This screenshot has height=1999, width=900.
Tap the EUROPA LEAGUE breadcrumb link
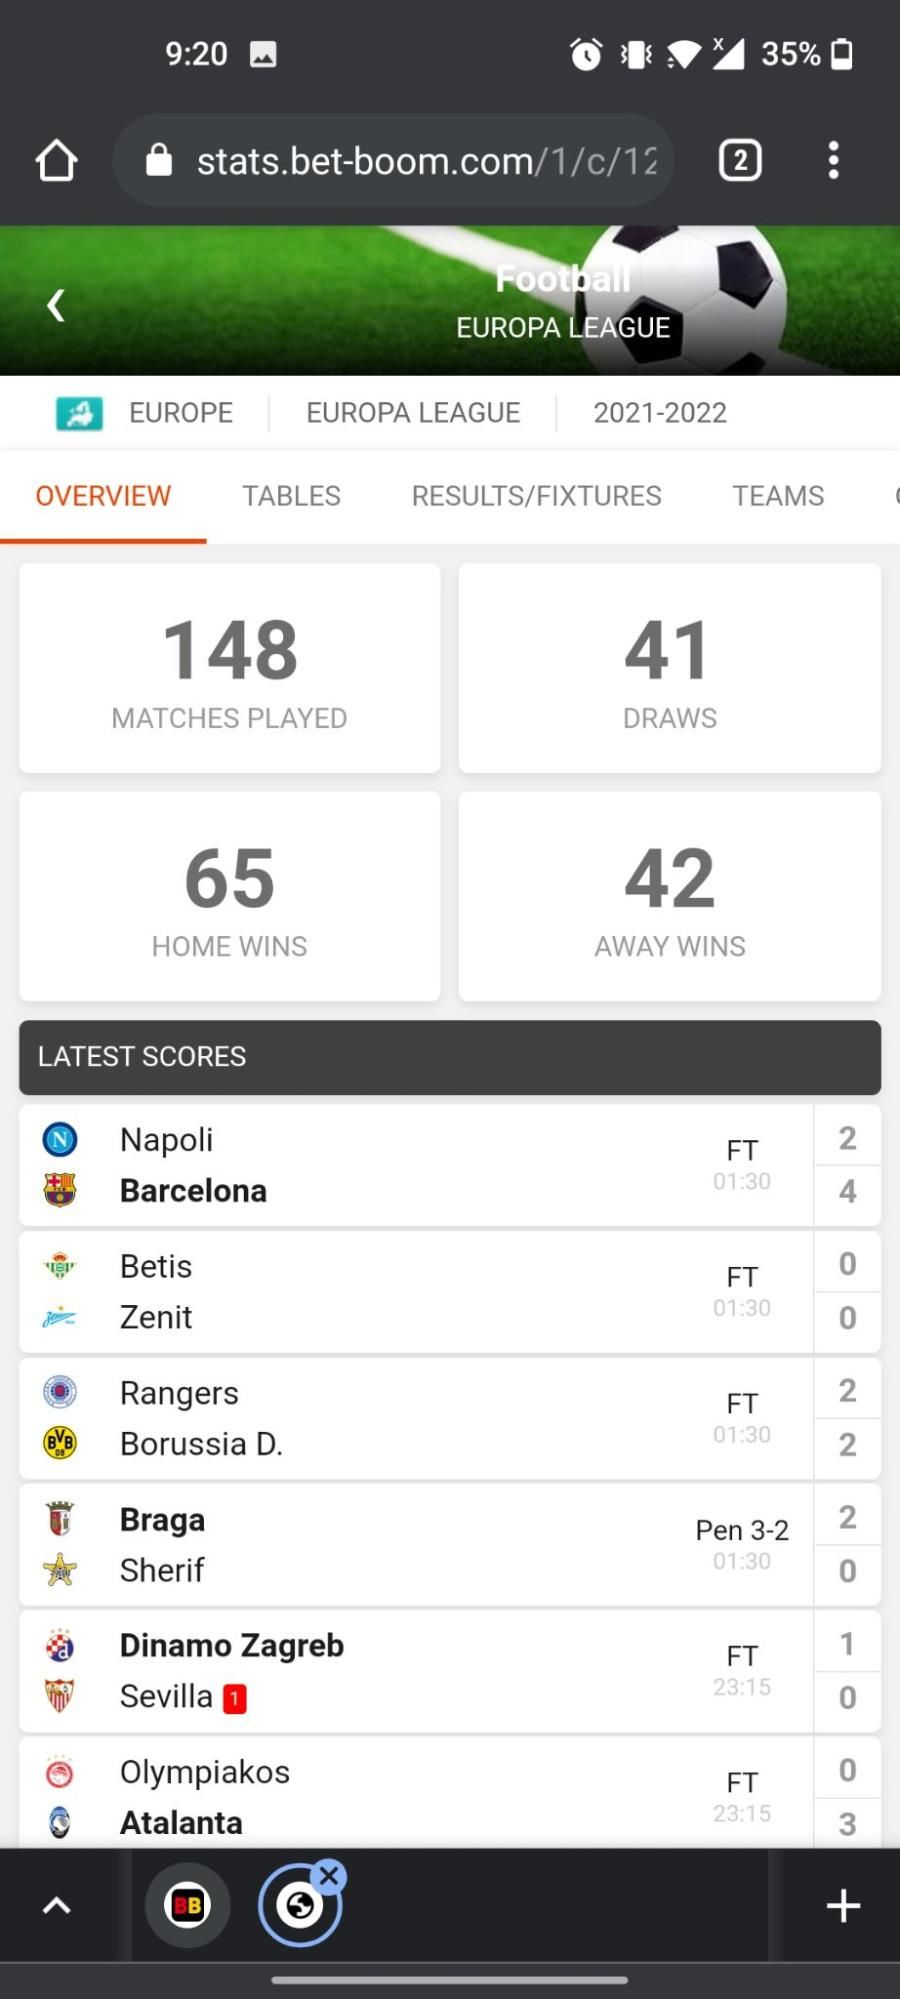(413, 412)
